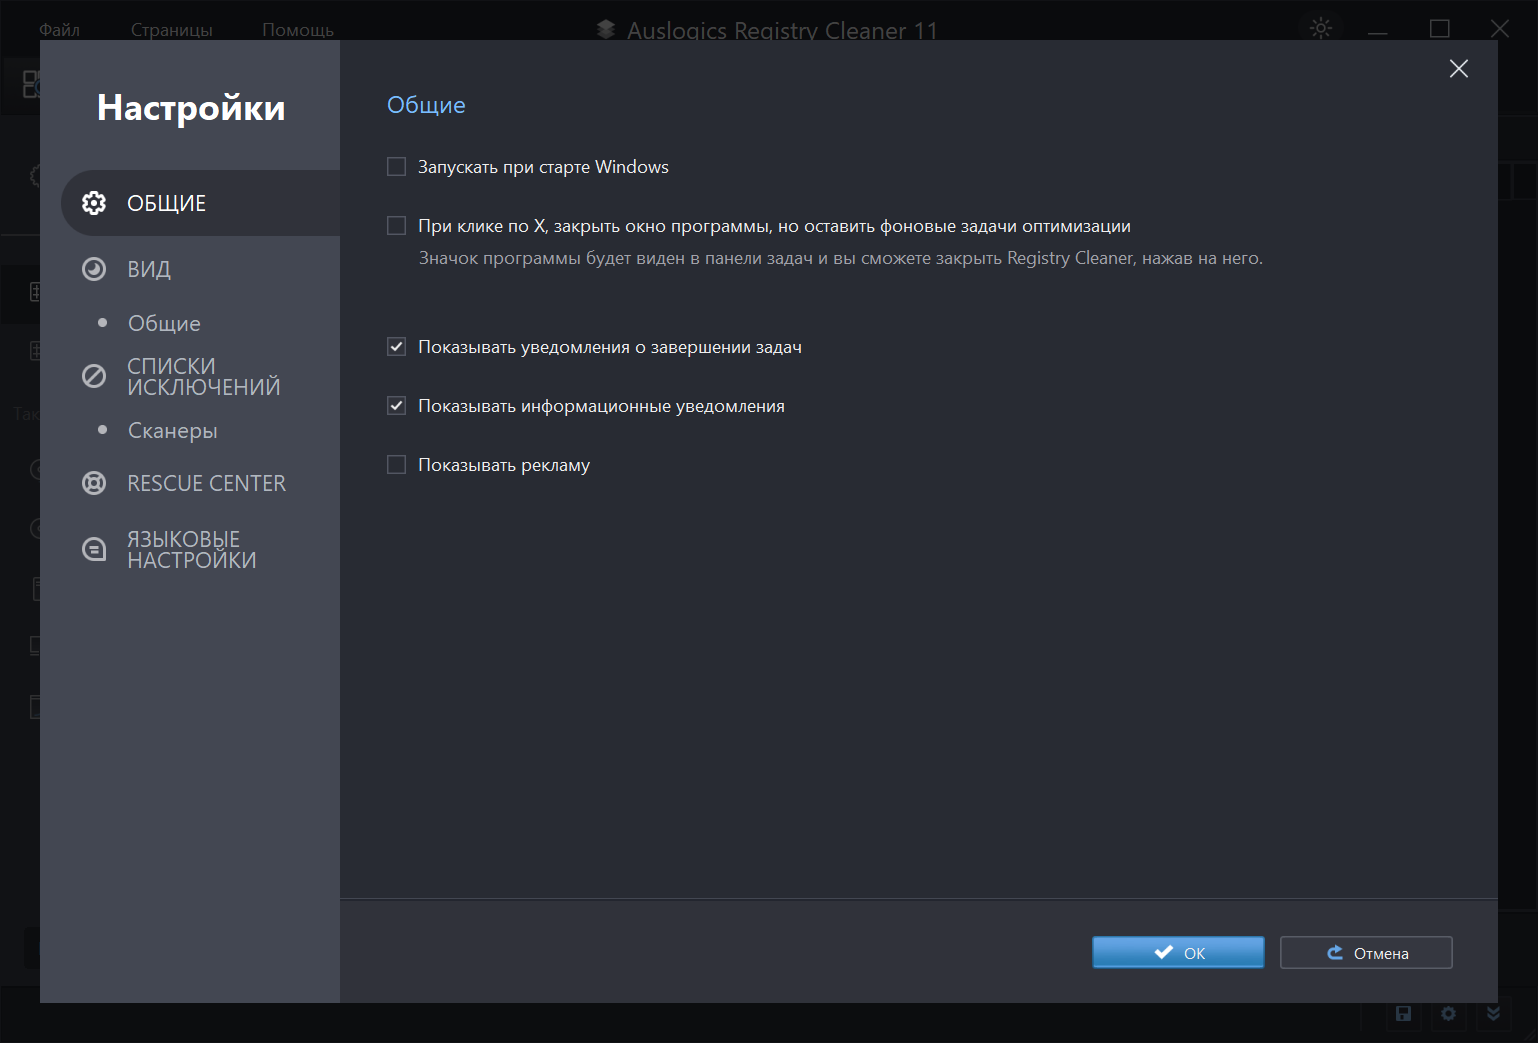1538x1043 pixels.
Task: Click the save disk icon in status bar
Action: (1403, 1014)
